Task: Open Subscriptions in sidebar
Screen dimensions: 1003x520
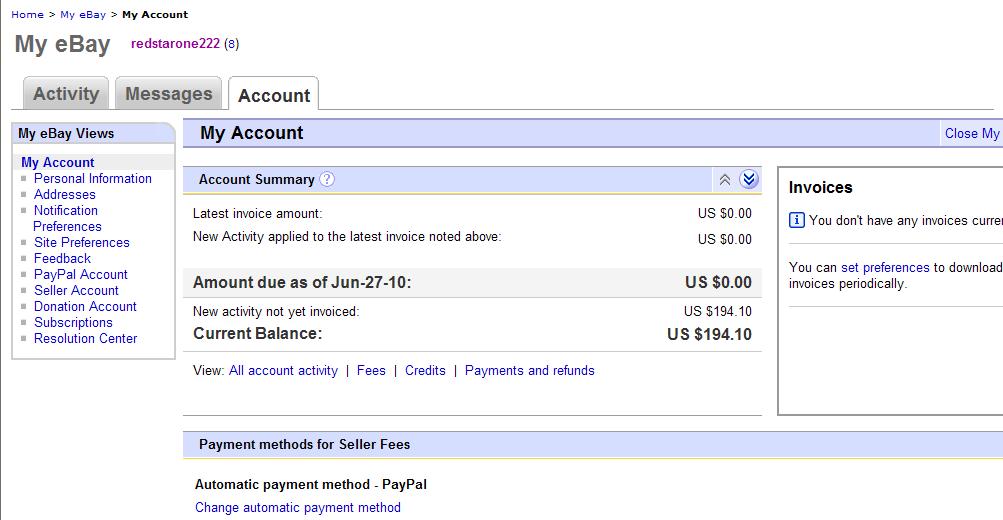Action: 73,322
